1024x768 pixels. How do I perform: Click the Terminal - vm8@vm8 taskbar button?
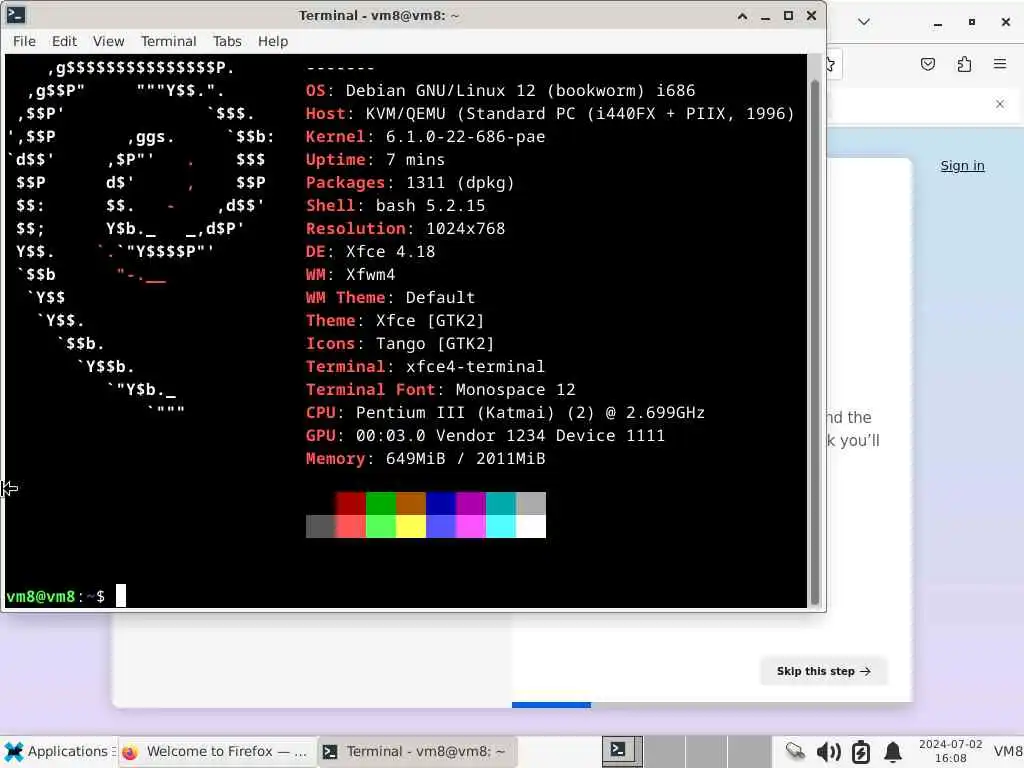(x=418, y=752)
